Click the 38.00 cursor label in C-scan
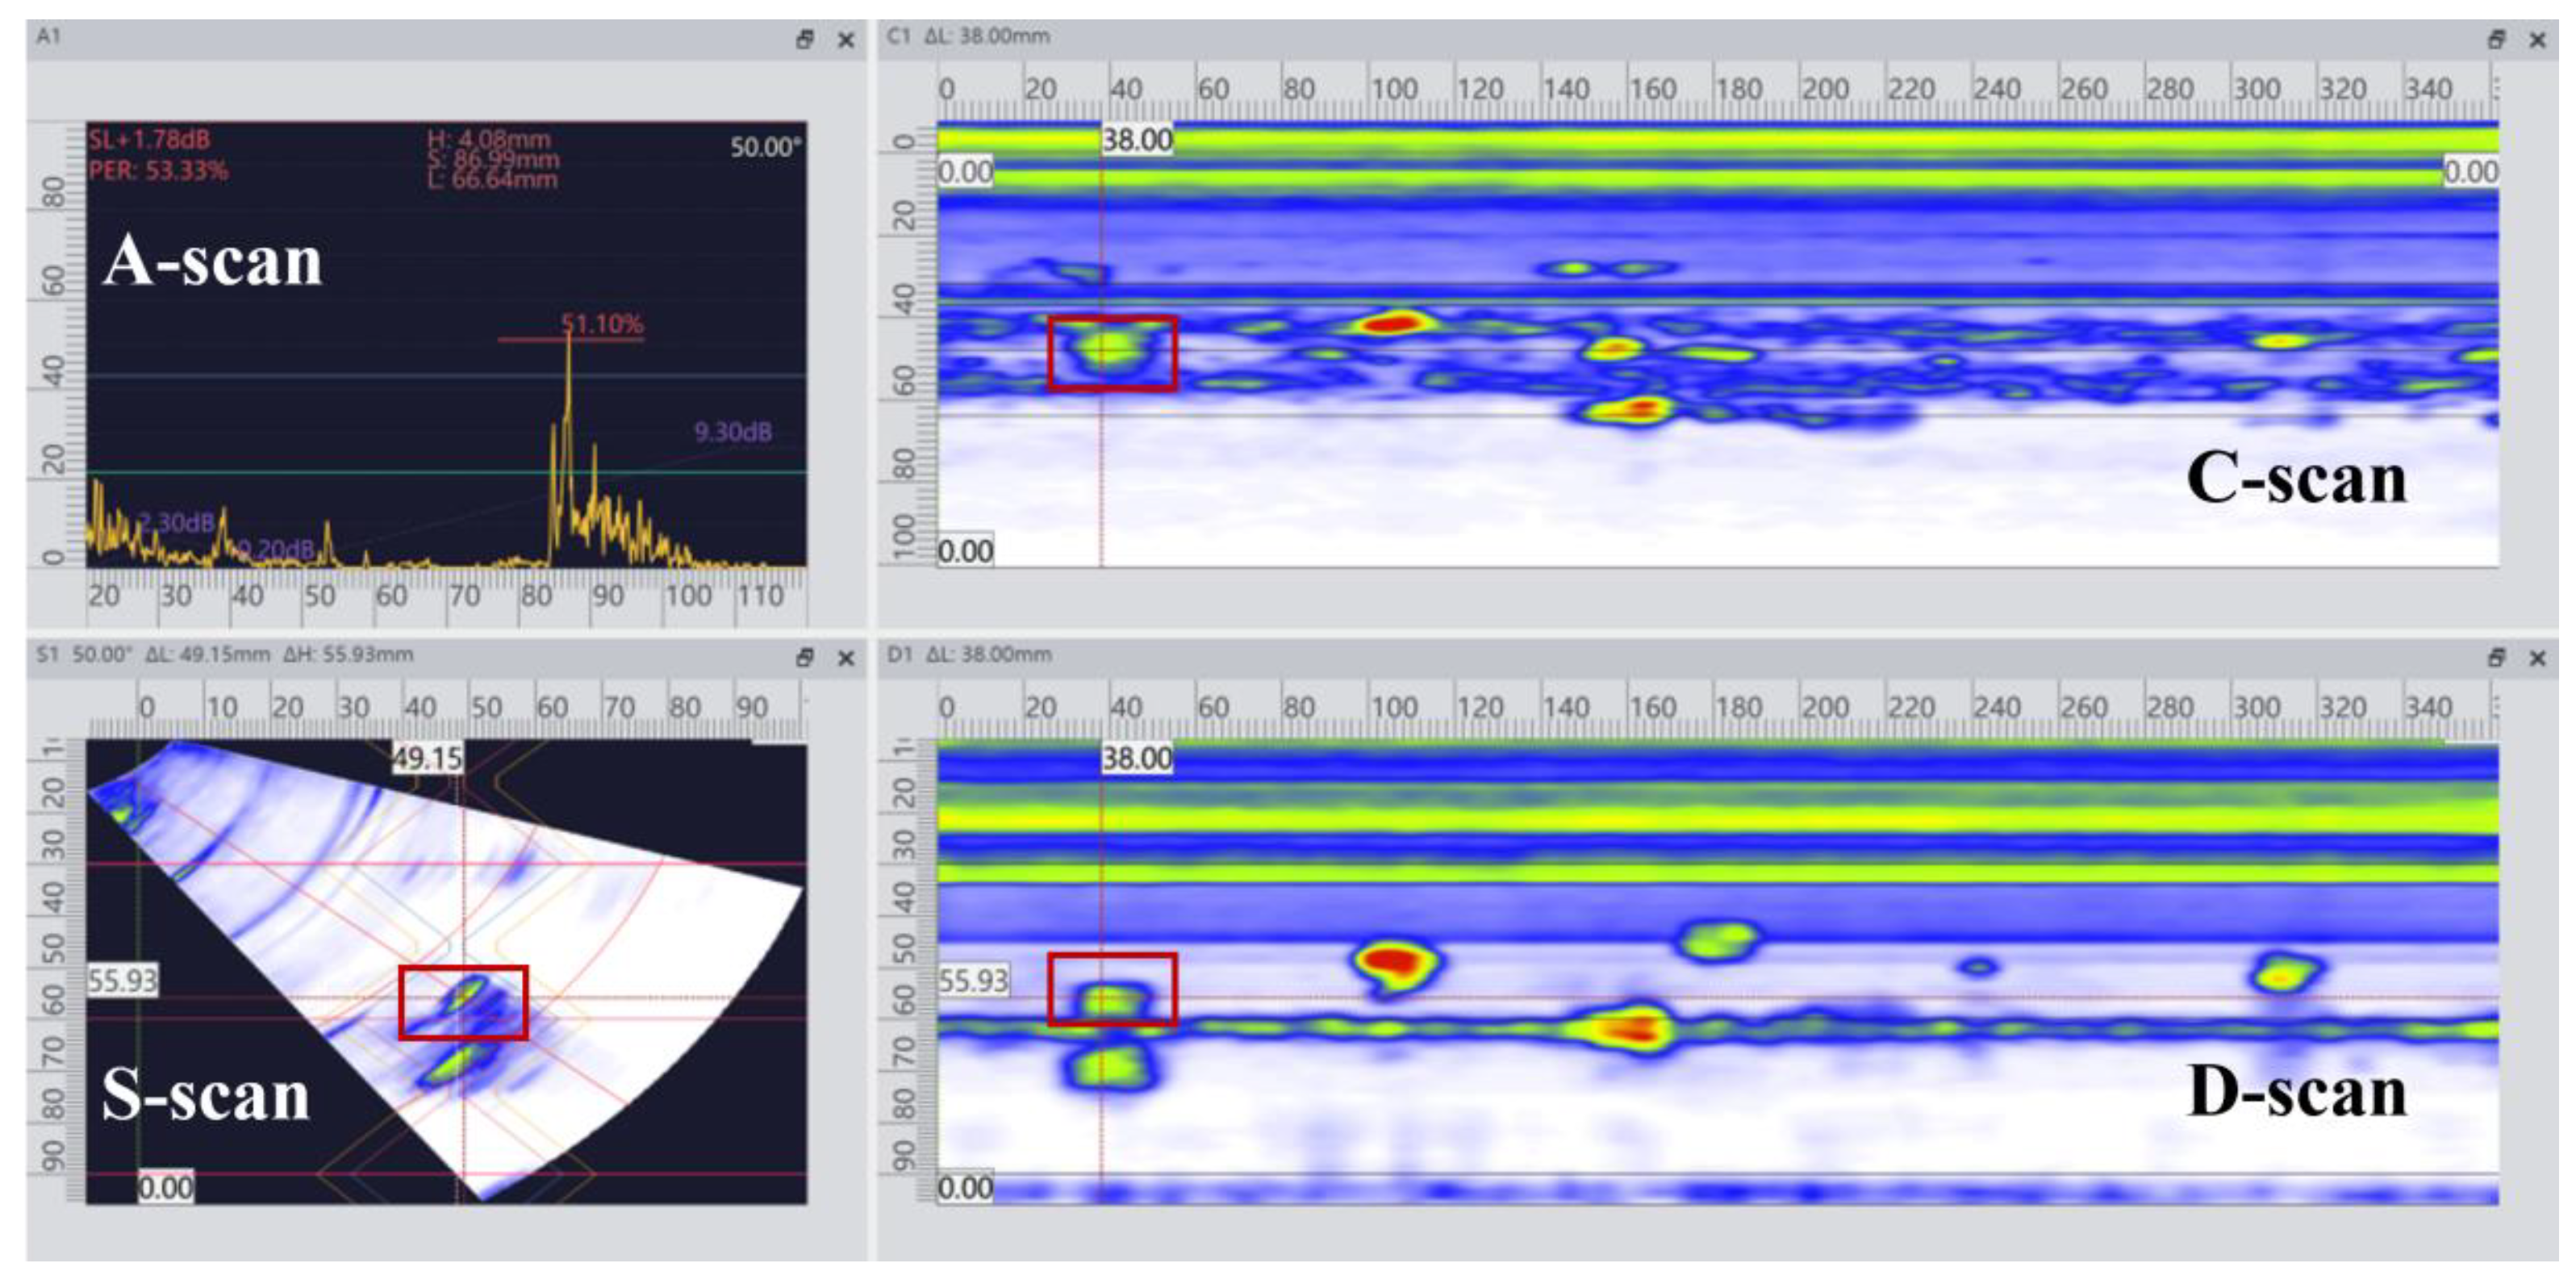 click(x=1137, y=140)
